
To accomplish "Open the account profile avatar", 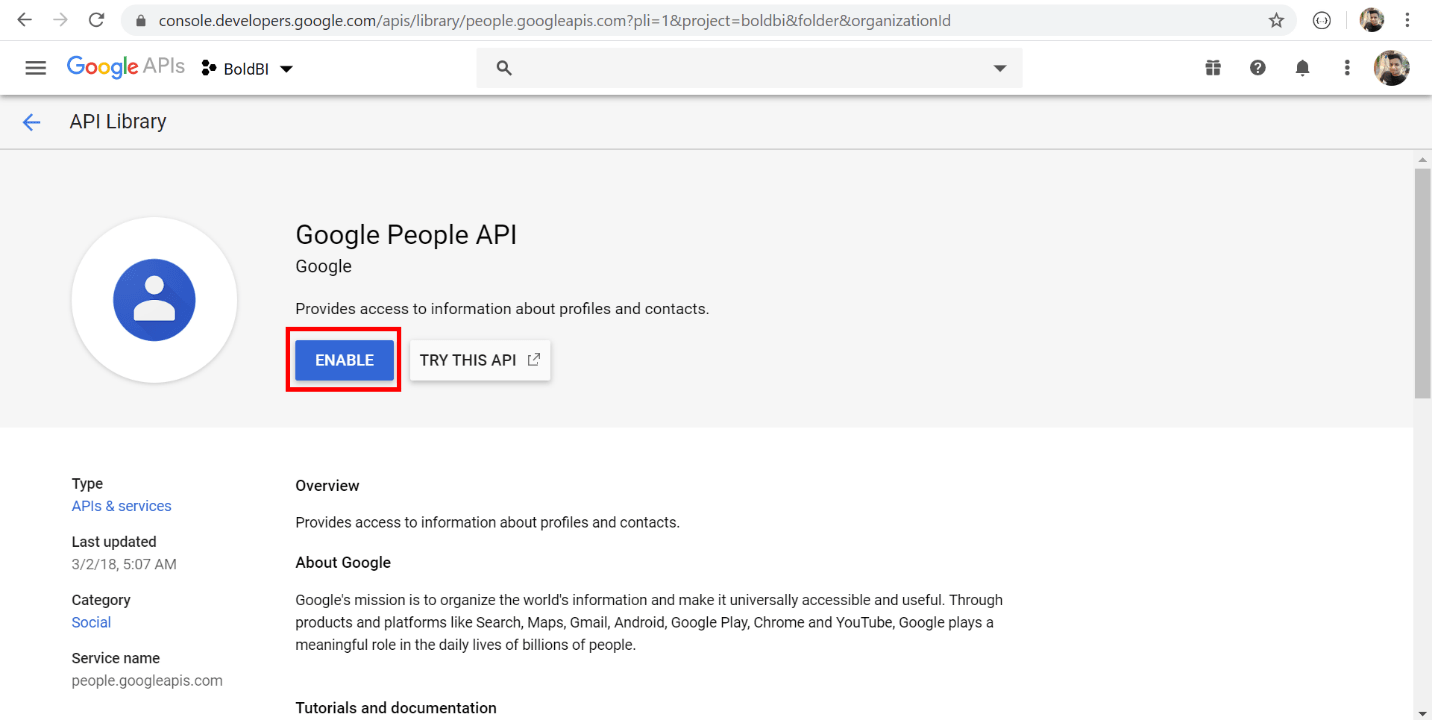I will [1391, 67].
